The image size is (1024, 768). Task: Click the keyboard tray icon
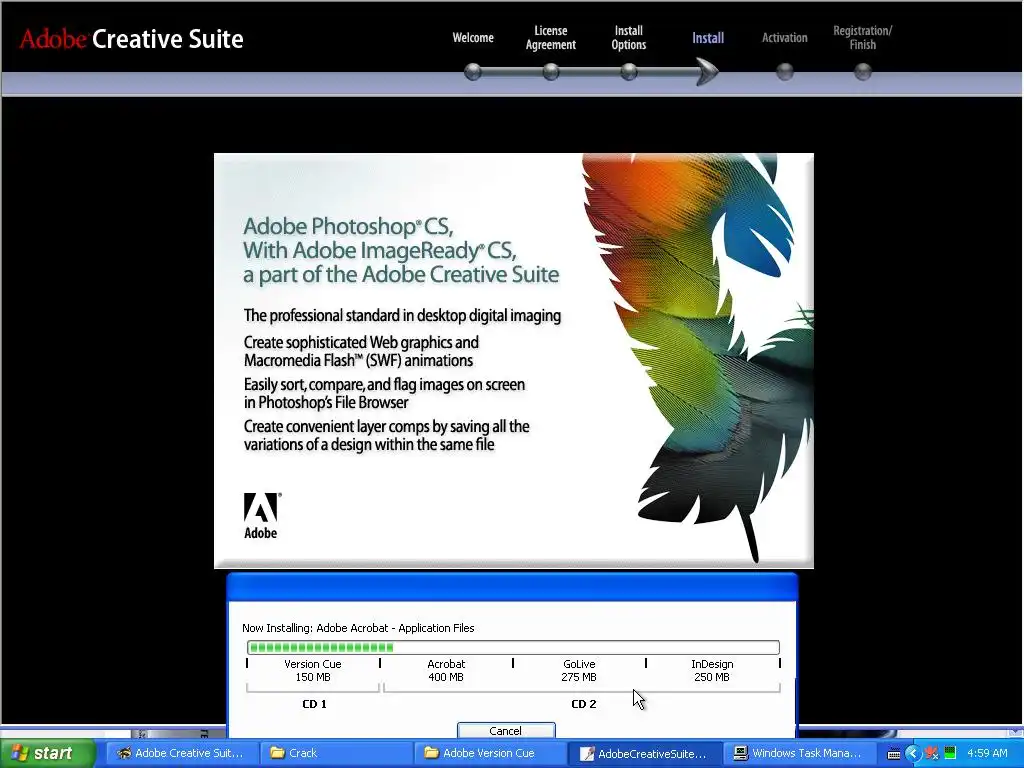894,754
